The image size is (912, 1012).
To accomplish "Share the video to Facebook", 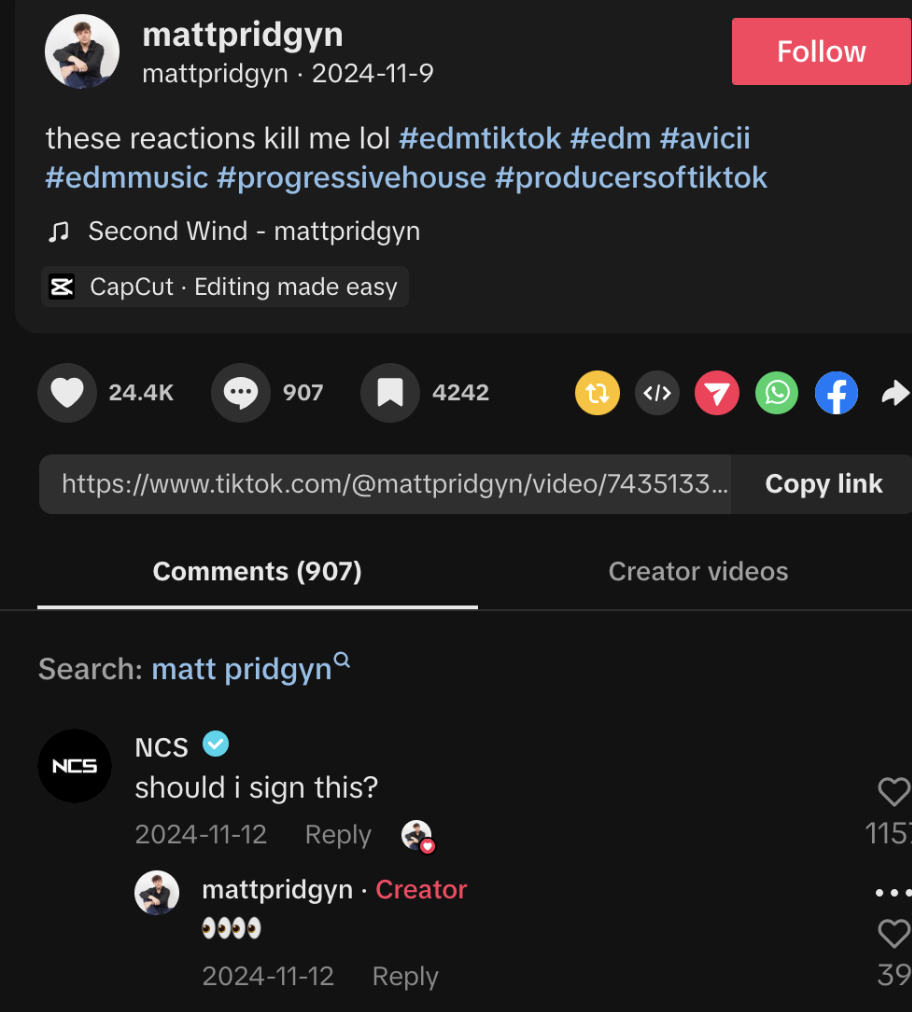I will (x=836, y=393).
